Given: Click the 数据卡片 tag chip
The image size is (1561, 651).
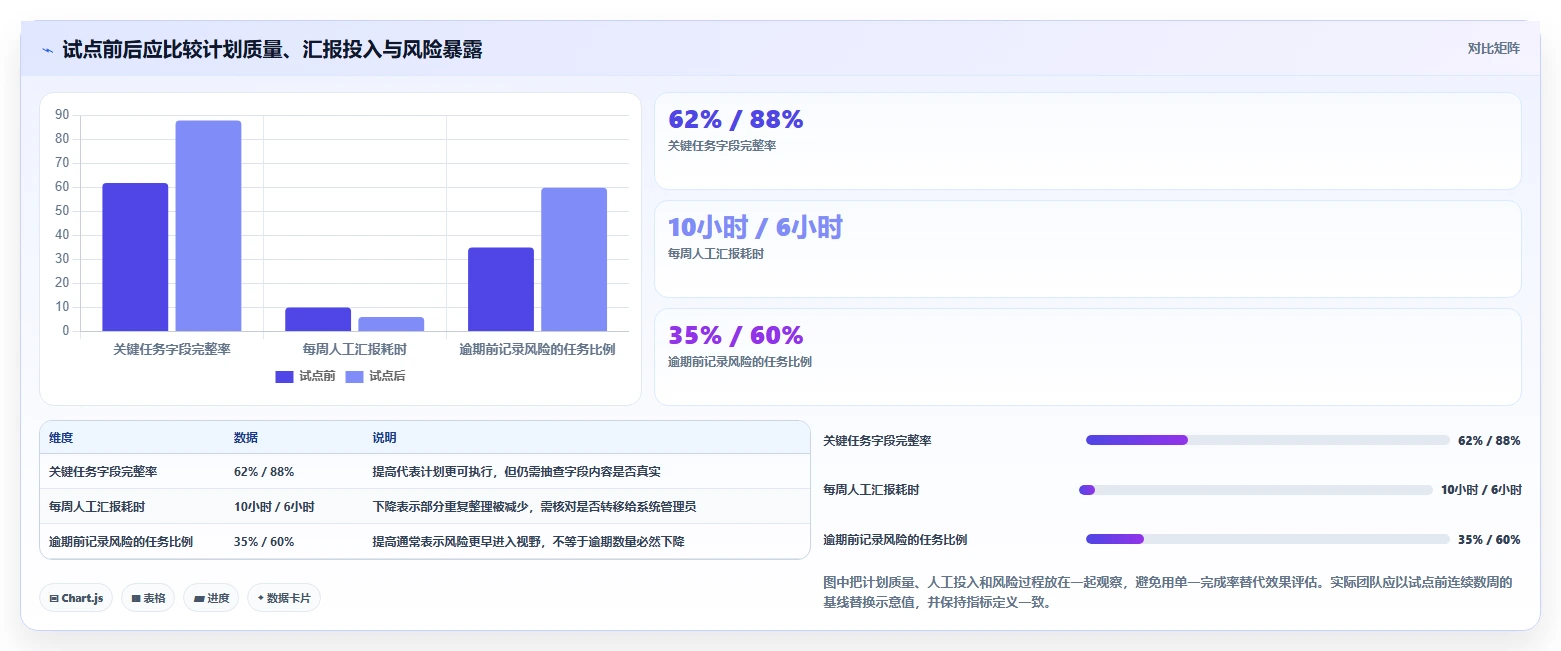Looking at the screenshot, I should pyautogui.click(x=284, y=598).
